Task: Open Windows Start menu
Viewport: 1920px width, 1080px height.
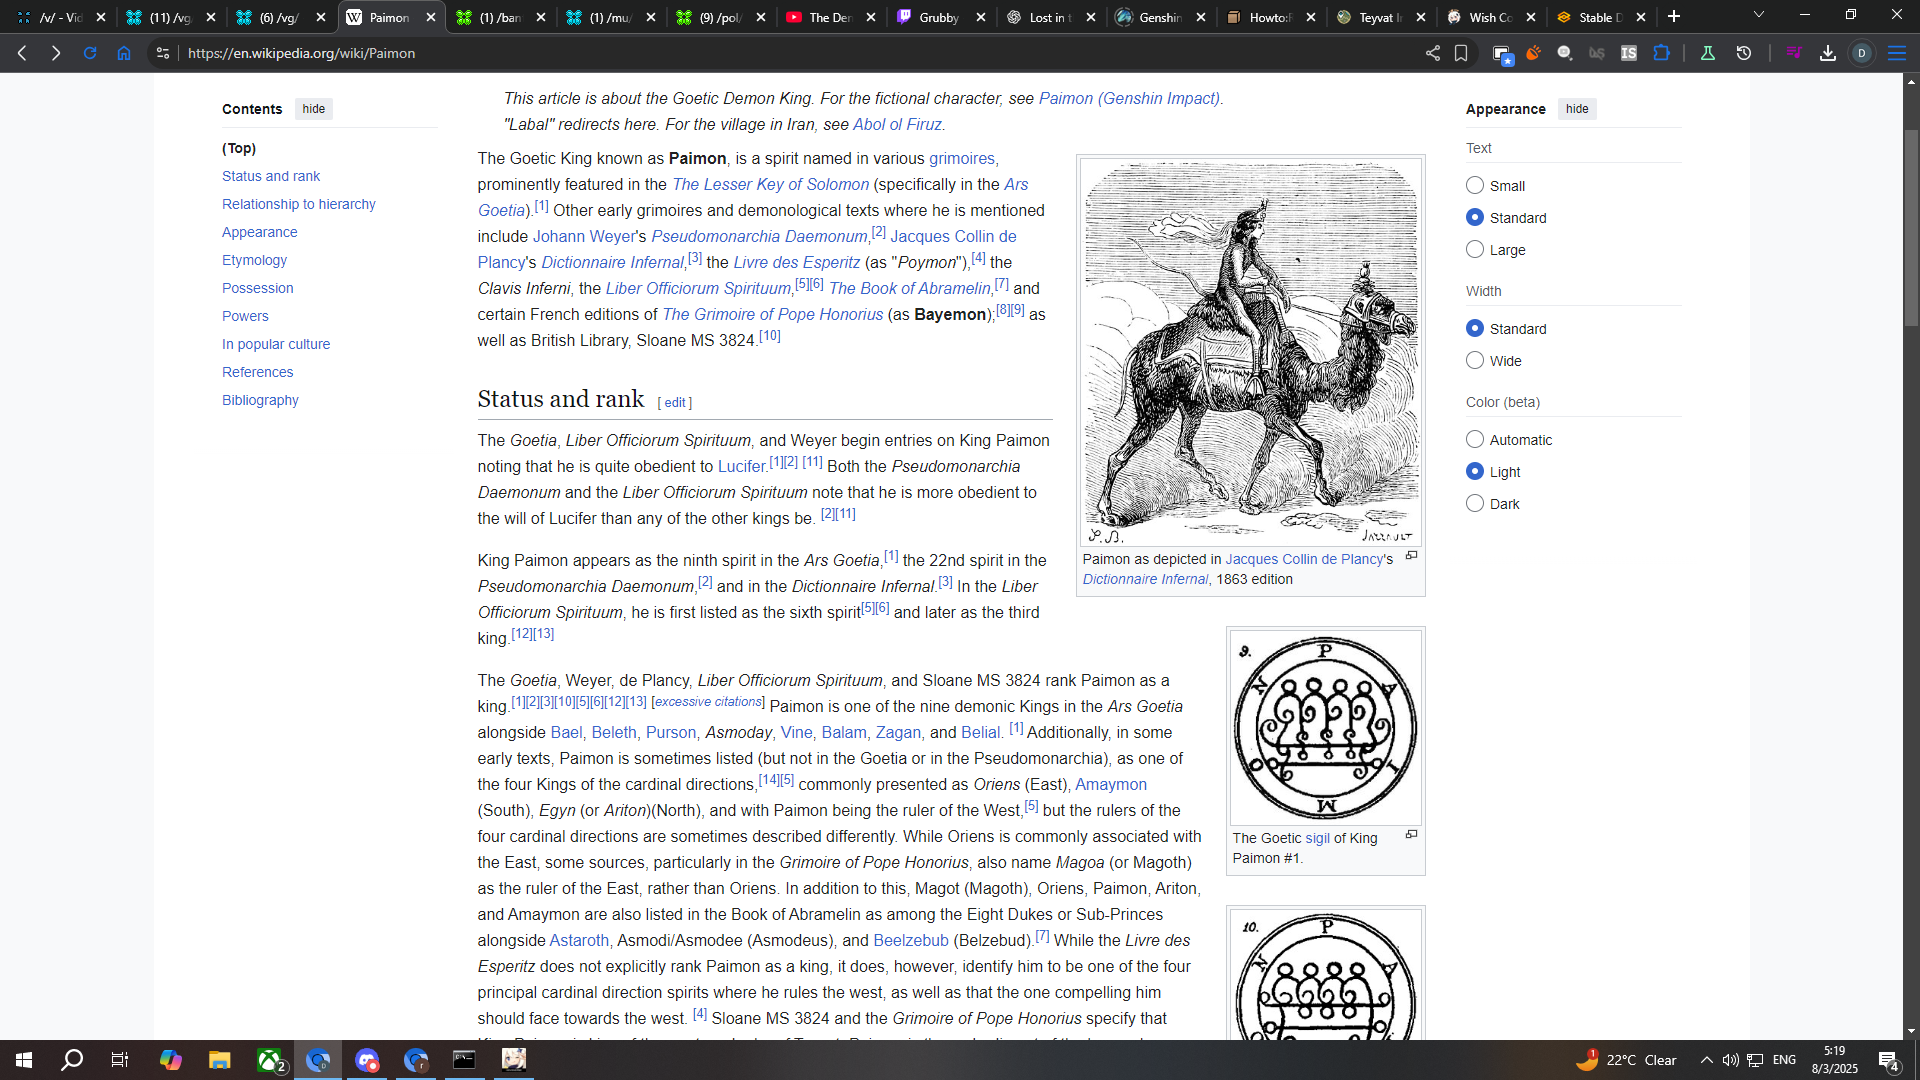Action: [24, 1060]
